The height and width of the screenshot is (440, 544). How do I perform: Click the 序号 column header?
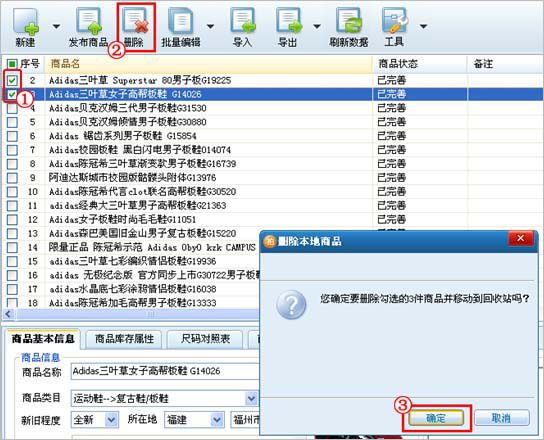point(30,64)
